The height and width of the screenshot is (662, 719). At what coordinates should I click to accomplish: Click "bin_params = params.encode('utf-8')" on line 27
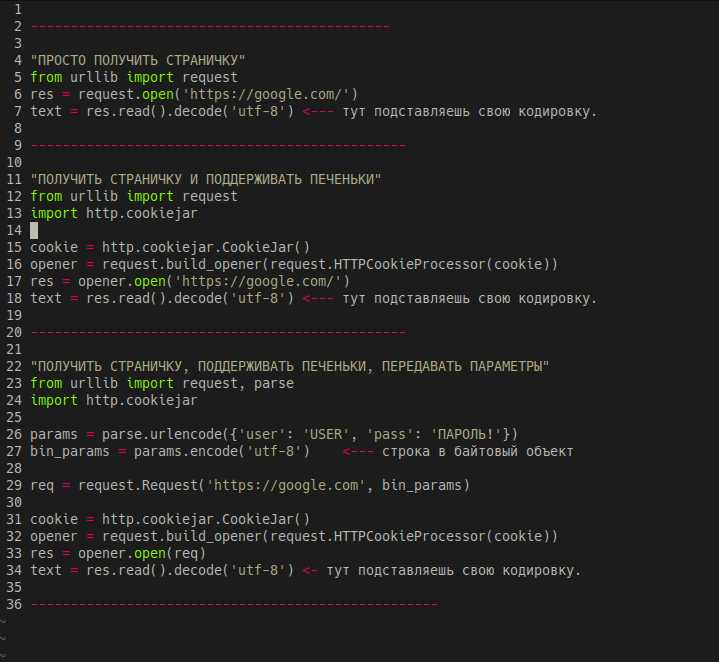pos(170,452)
